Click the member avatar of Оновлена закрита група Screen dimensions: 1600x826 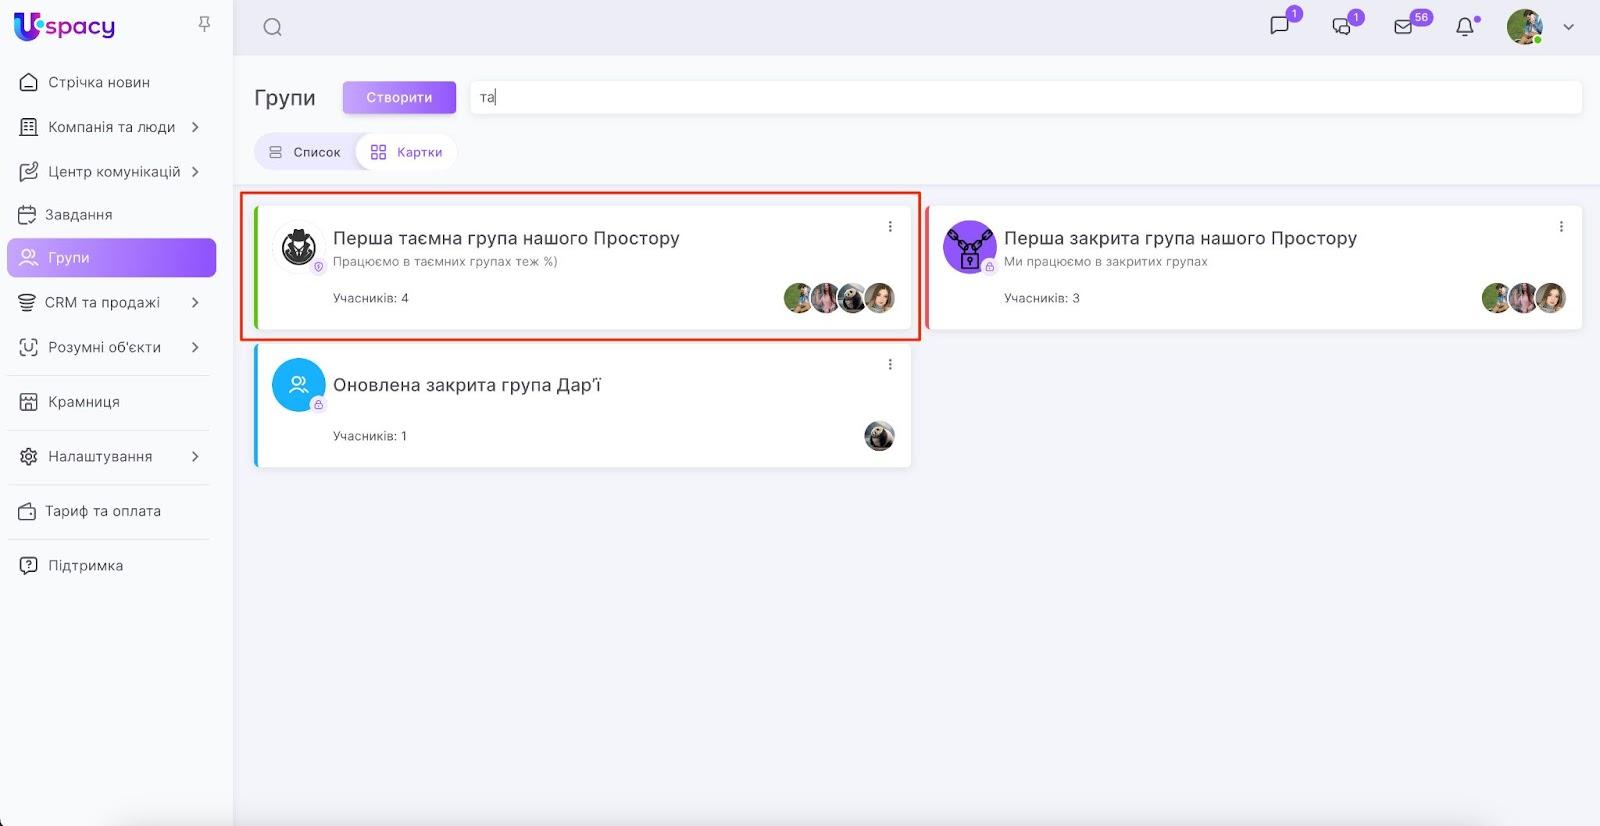pos(879,436)
